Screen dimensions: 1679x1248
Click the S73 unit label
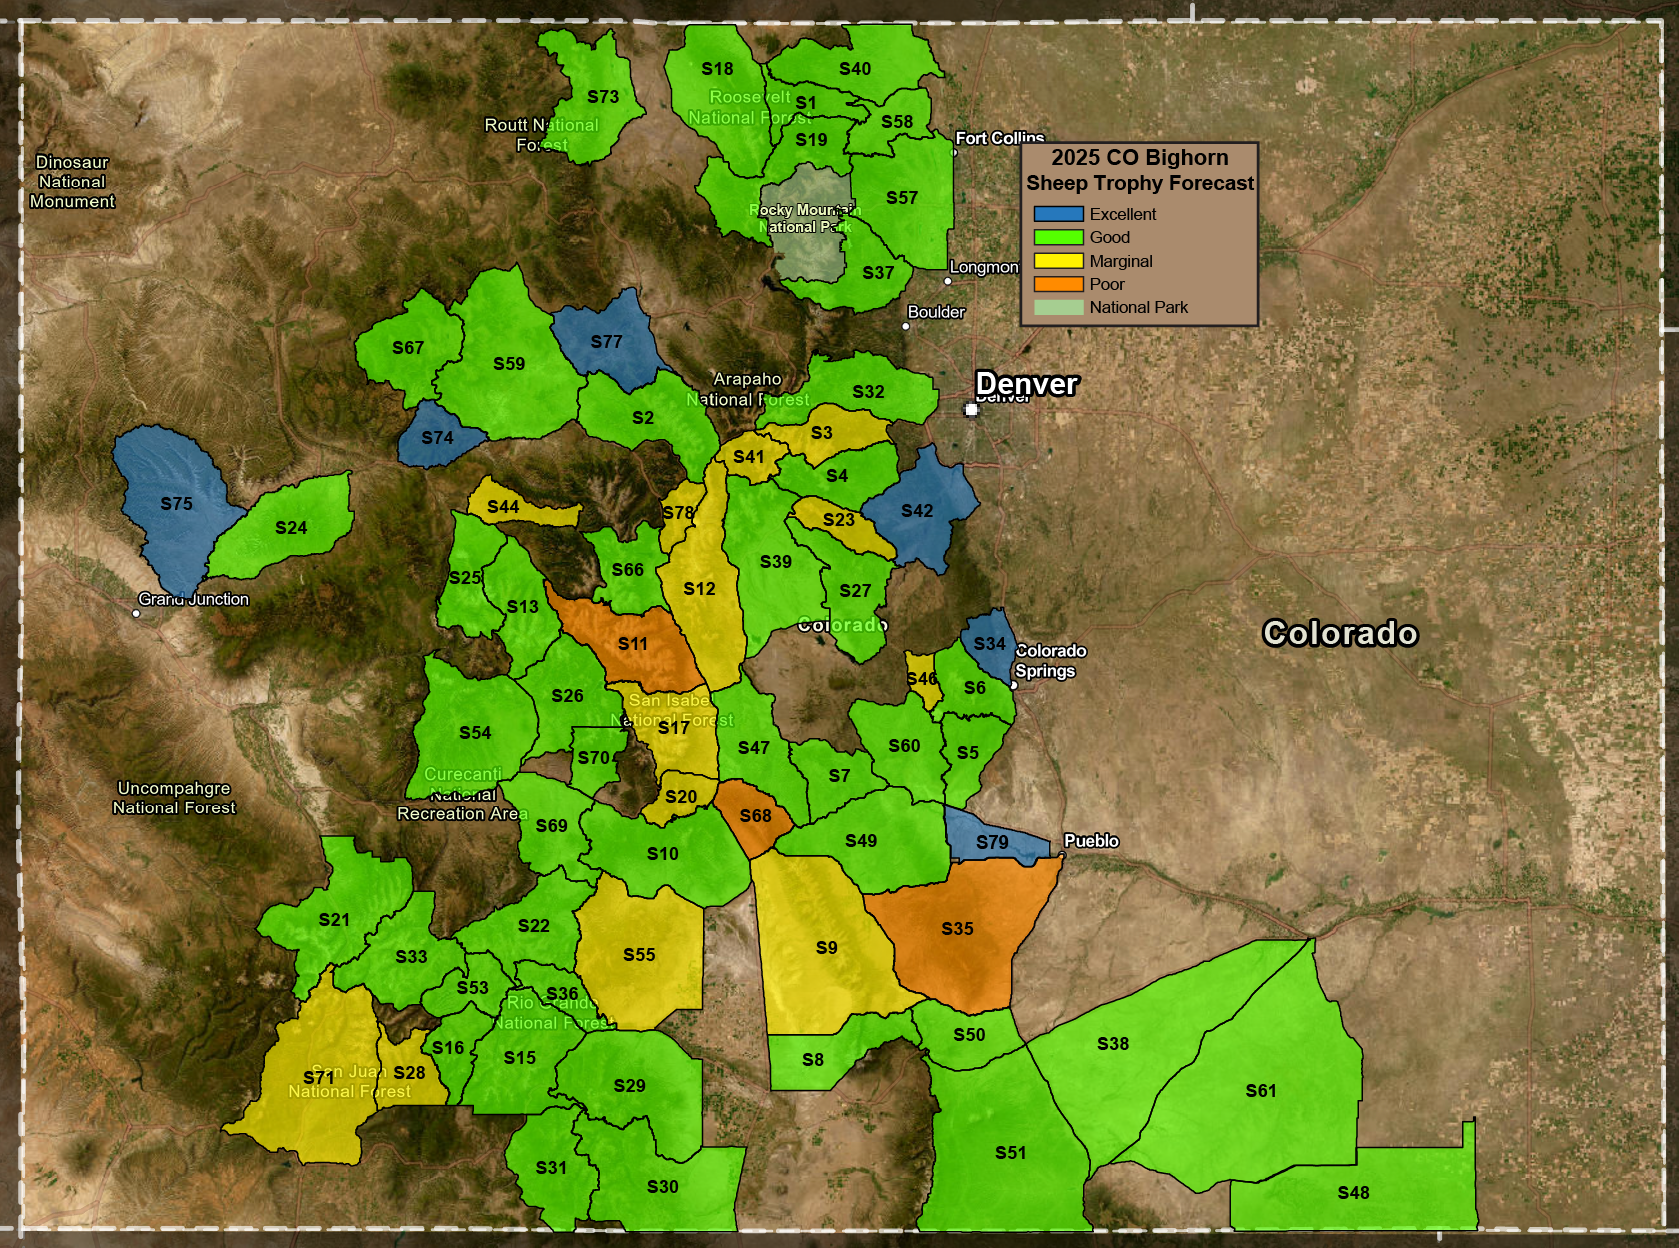602,97
